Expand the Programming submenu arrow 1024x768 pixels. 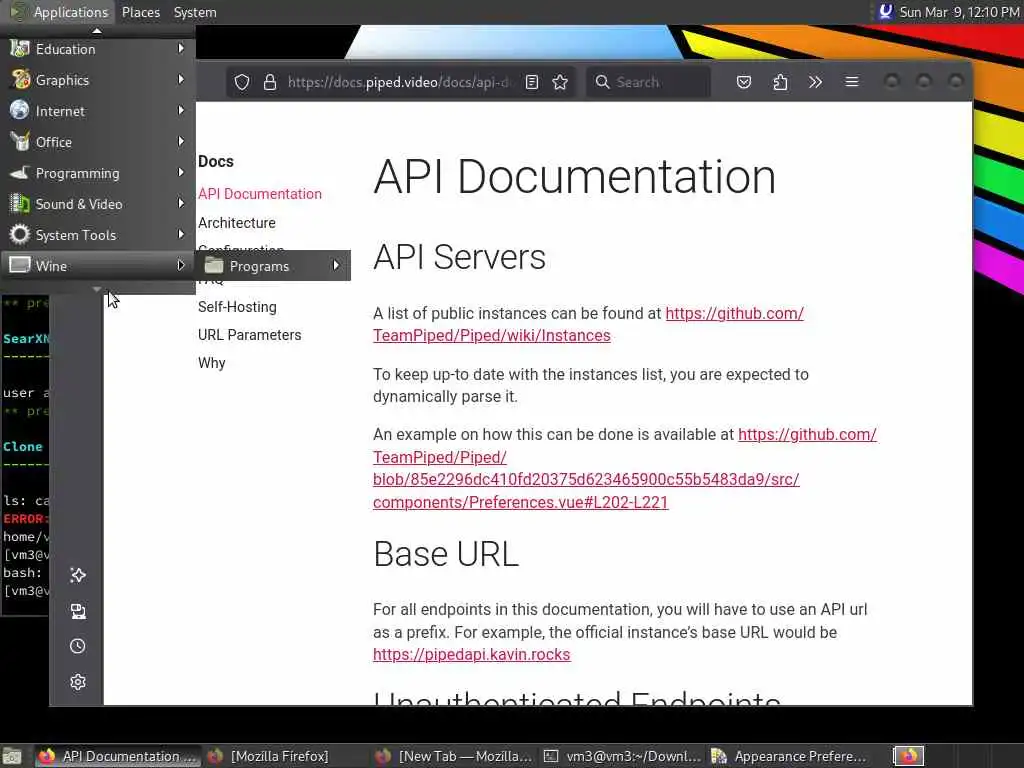pyautogui.click(x=181, y=172)
